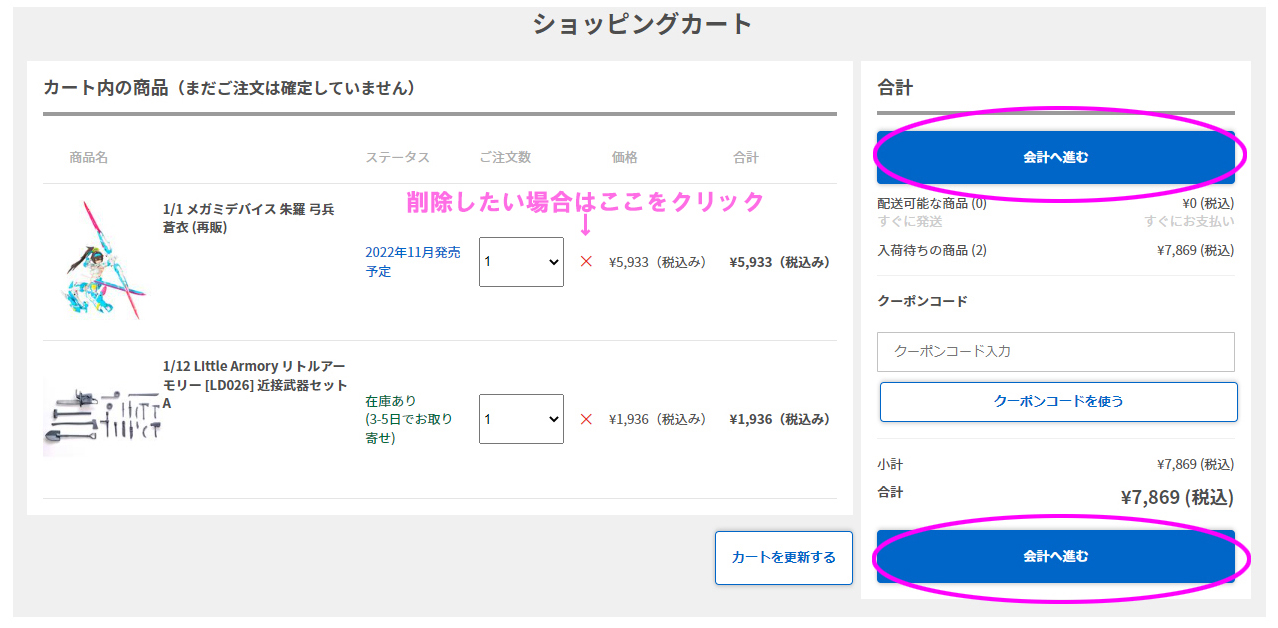The image size is (1278, 628).
Task: Delete the Little Armory item using its red X
Action: 586,419
